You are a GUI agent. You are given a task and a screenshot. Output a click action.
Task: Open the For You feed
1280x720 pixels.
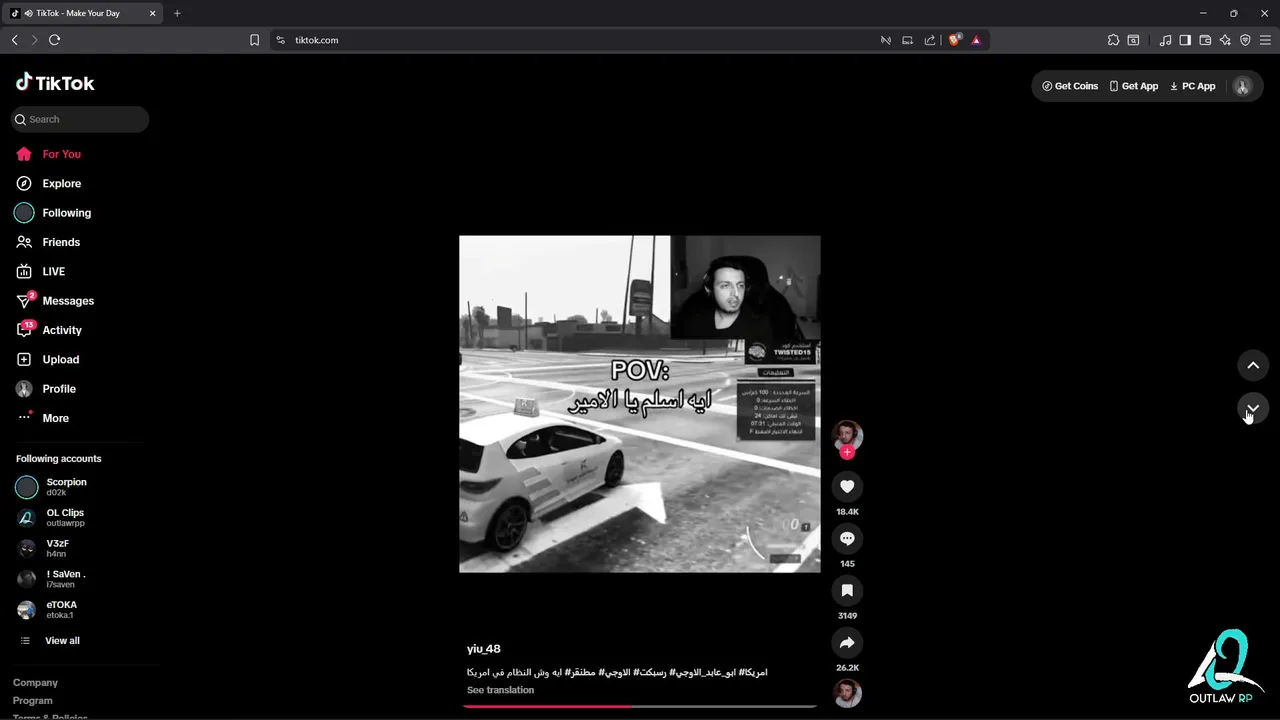61,154
